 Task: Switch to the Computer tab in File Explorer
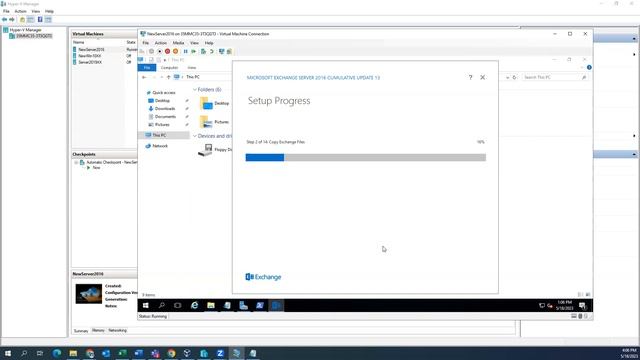point(169,68)
